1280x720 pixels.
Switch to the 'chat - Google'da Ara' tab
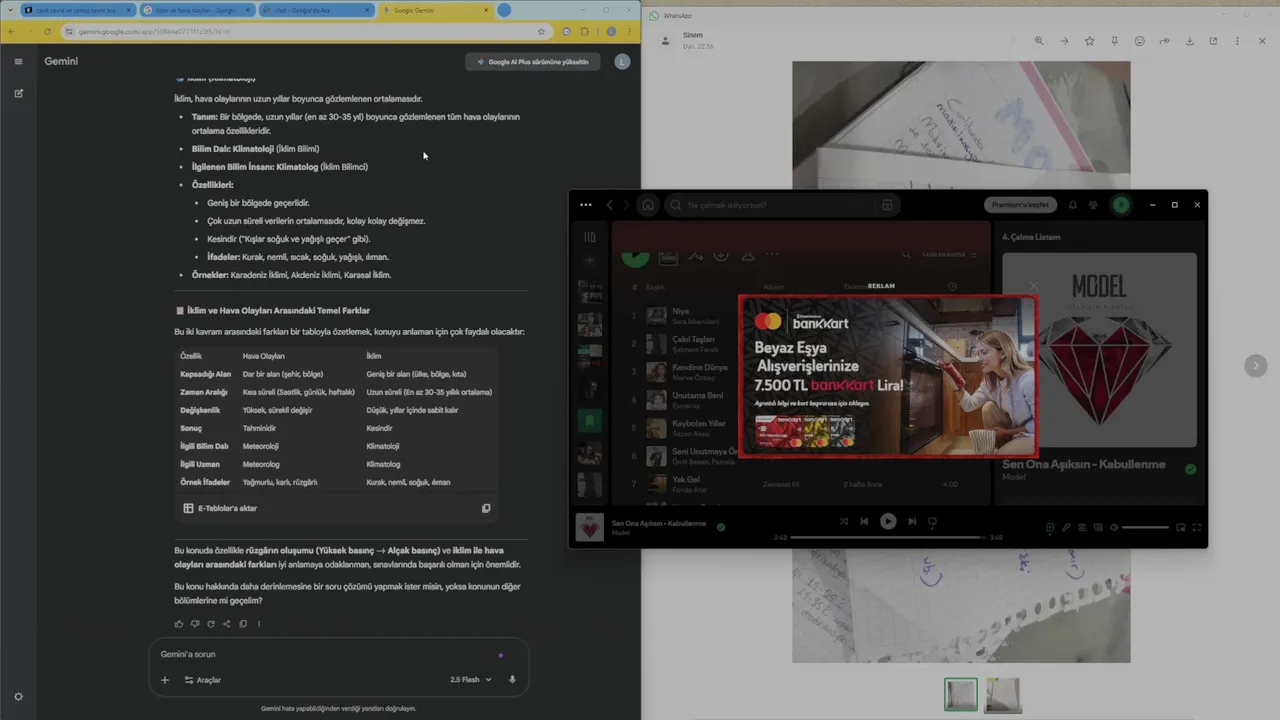(x=316, y=10)
